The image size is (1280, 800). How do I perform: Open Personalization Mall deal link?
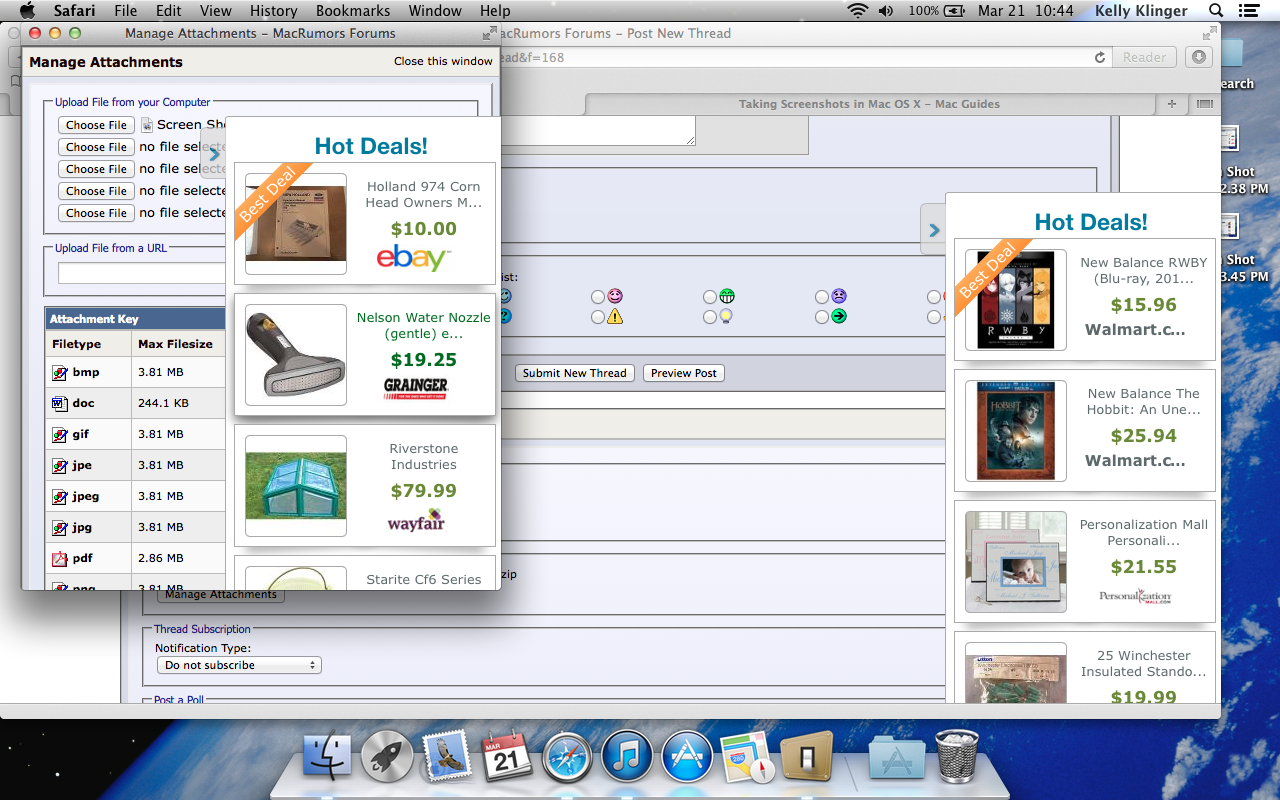point(1144,532)
